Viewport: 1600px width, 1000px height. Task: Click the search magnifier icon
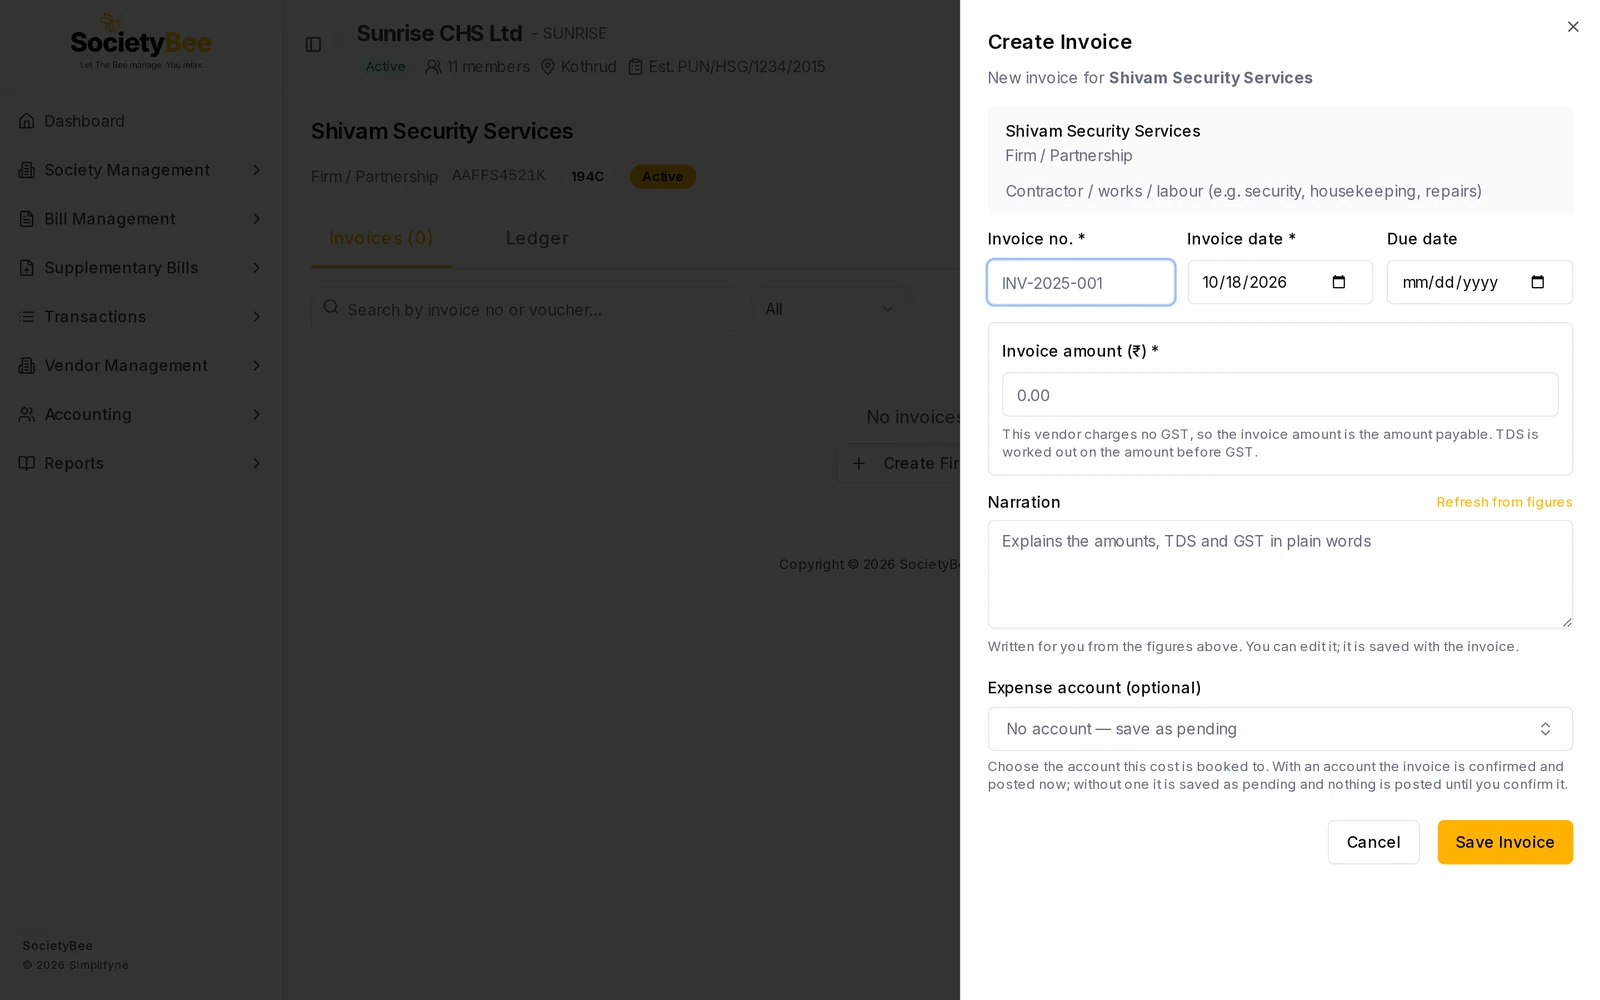click(x=331, y=308)
